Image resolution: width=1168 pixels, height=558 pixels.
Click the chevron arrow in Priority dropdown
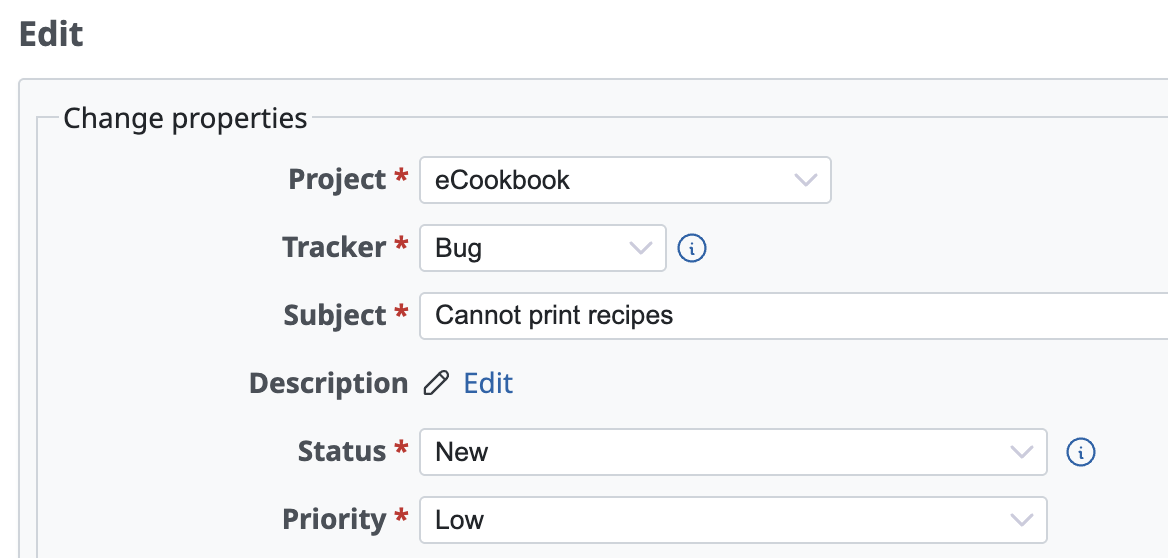click(x=1021, y=520)
